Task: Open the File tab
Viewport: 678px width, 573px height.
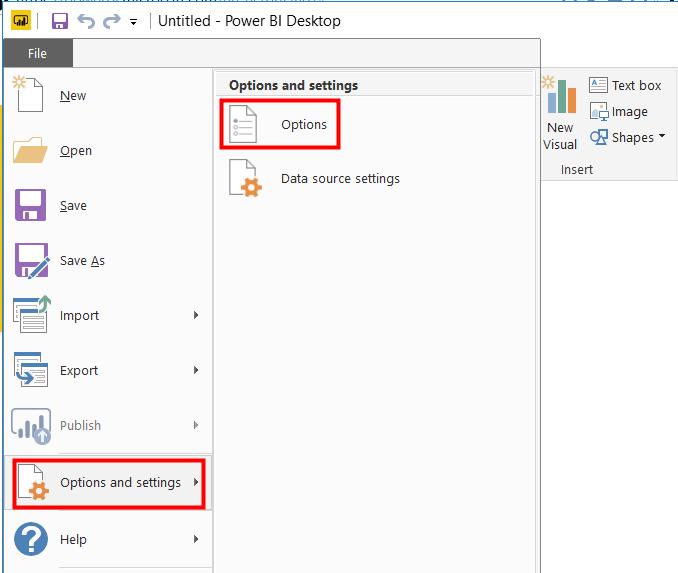Action: point(37,53)
